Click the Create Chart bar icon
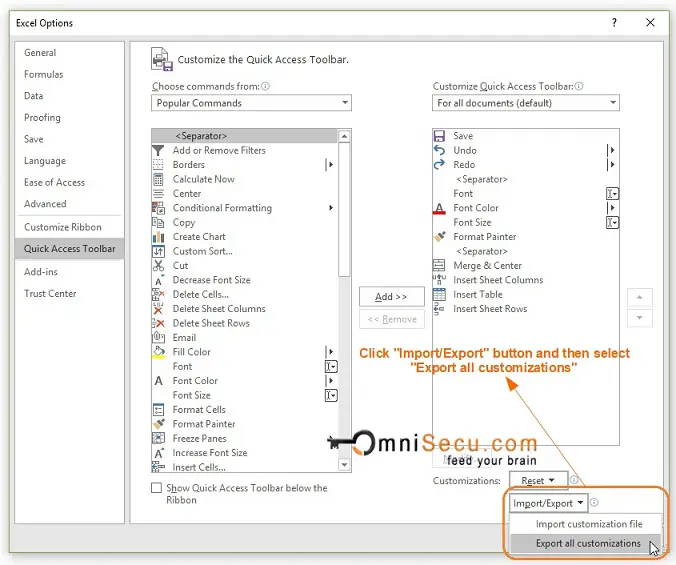Viewport: 676px width, 565px height. (158, 237)
